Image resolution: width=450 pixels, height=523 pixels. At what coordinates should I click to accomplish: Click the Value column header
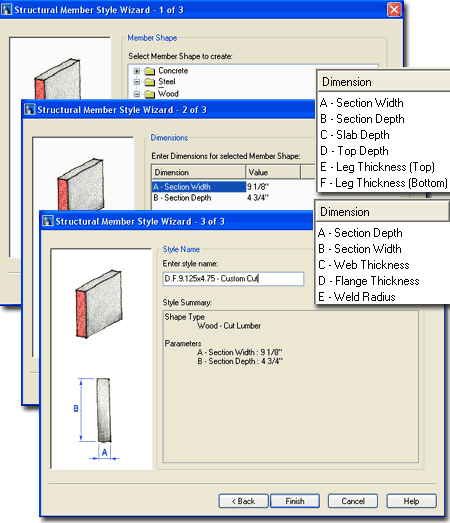pos(273,172)
